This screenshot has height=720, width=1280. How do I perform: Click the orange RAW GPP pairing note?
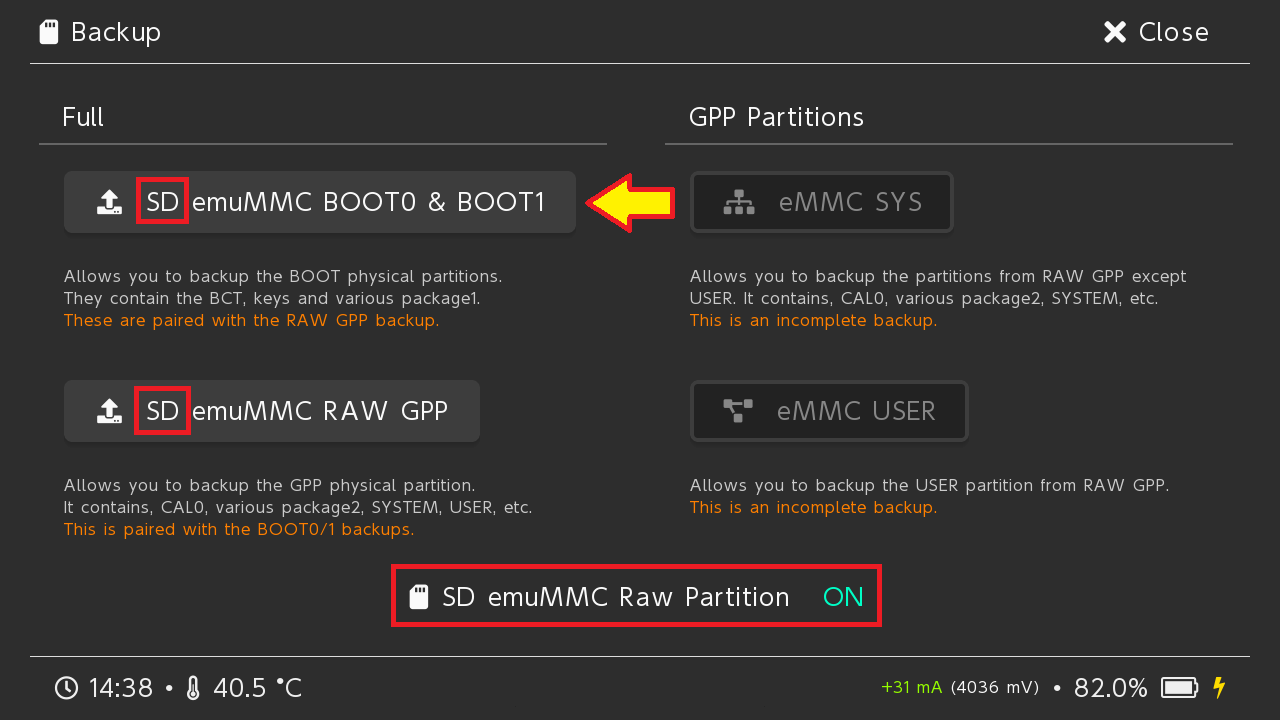coord(251,321)
